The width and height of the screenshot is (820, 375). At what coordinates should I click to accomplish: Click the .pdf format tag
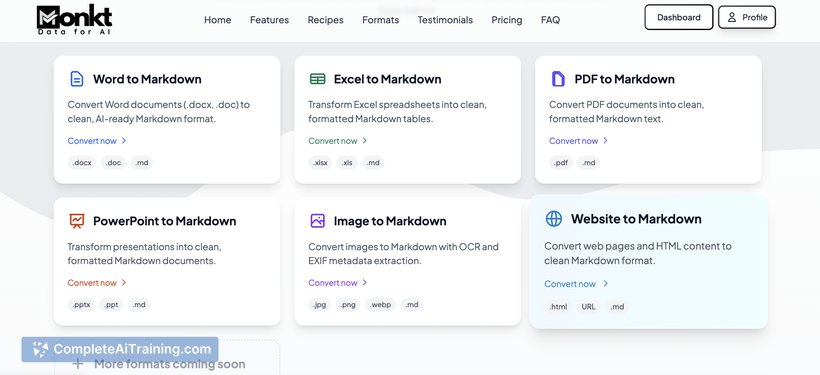coord(561,163)
